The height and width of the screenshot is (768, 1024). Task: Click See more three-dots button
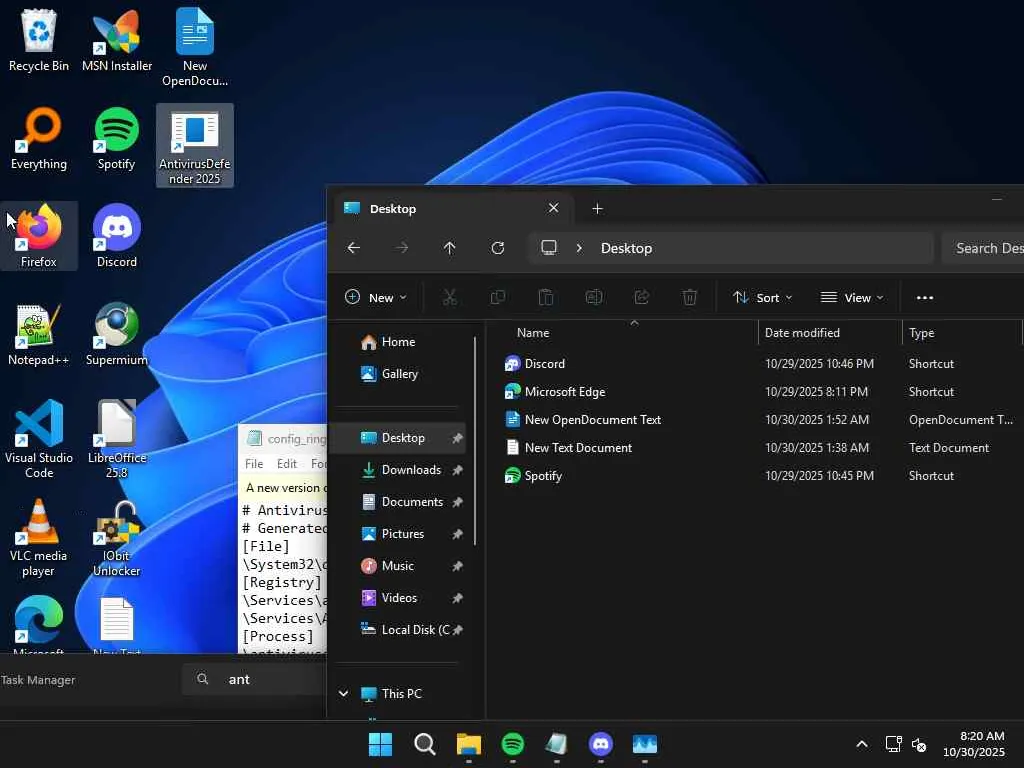coord(924,297)
